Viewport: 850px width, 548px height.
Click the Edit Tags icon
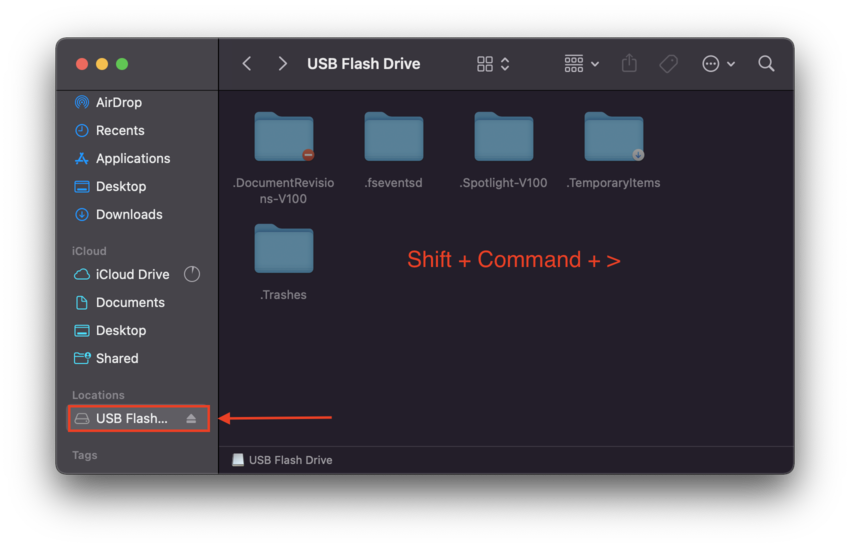point(668,64)
